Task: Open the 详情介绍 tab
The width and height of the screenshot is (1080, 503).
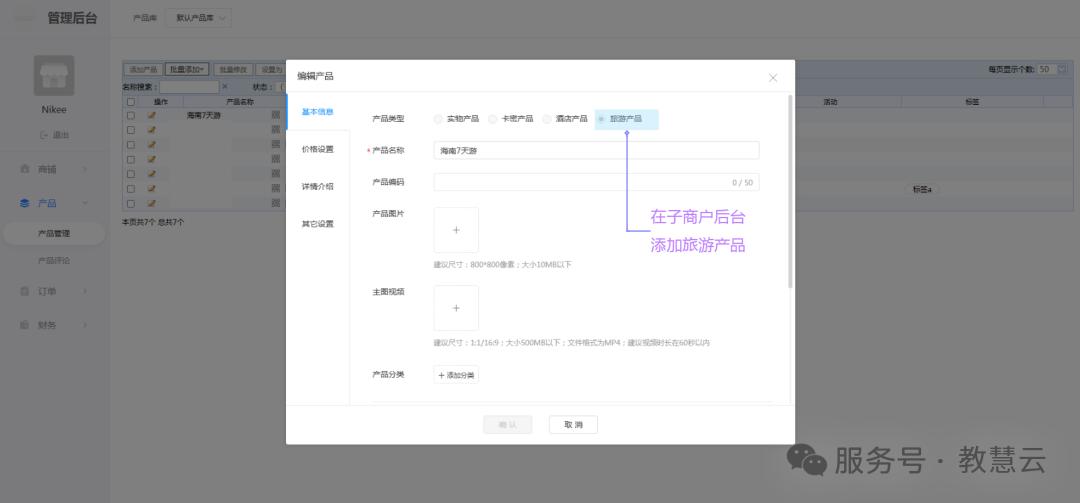Action: click(x=318, y=187)
